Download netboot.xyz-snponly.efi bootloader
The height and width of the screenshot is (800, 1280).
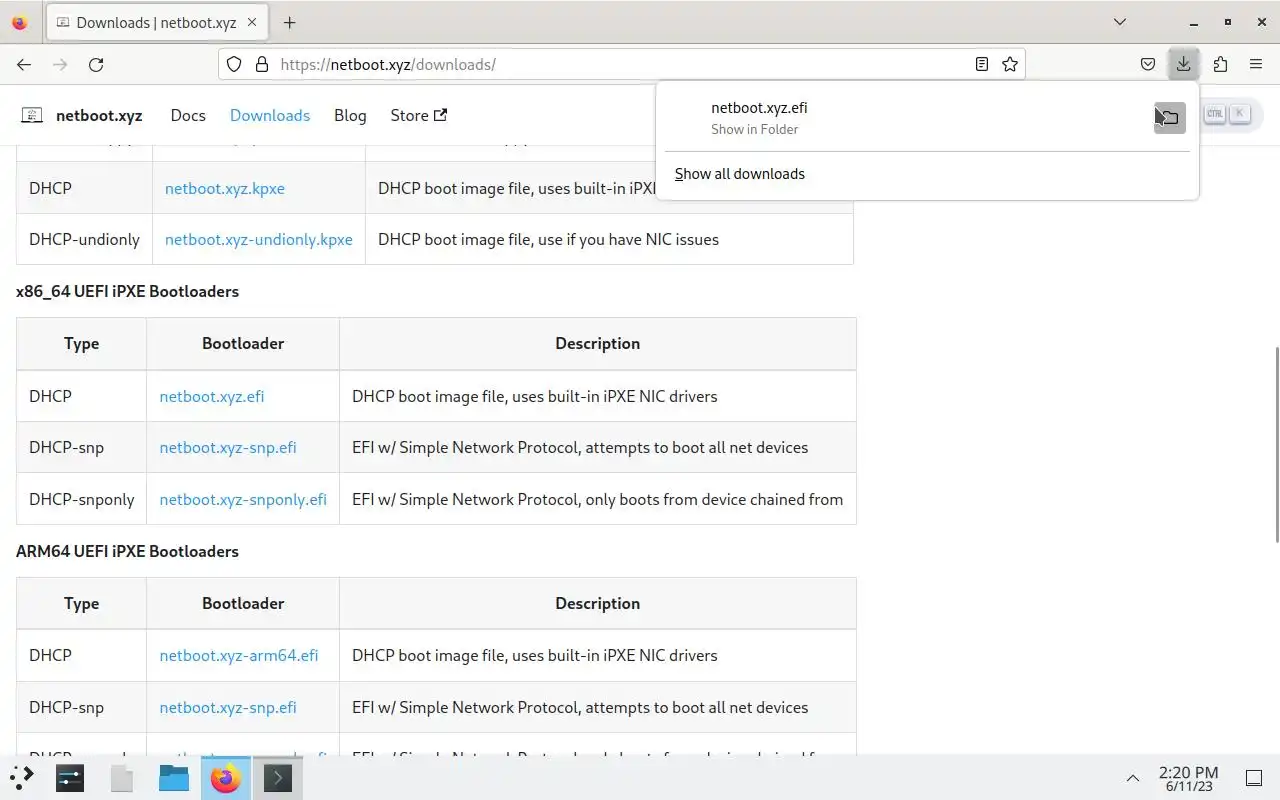[x=243, y=499]
